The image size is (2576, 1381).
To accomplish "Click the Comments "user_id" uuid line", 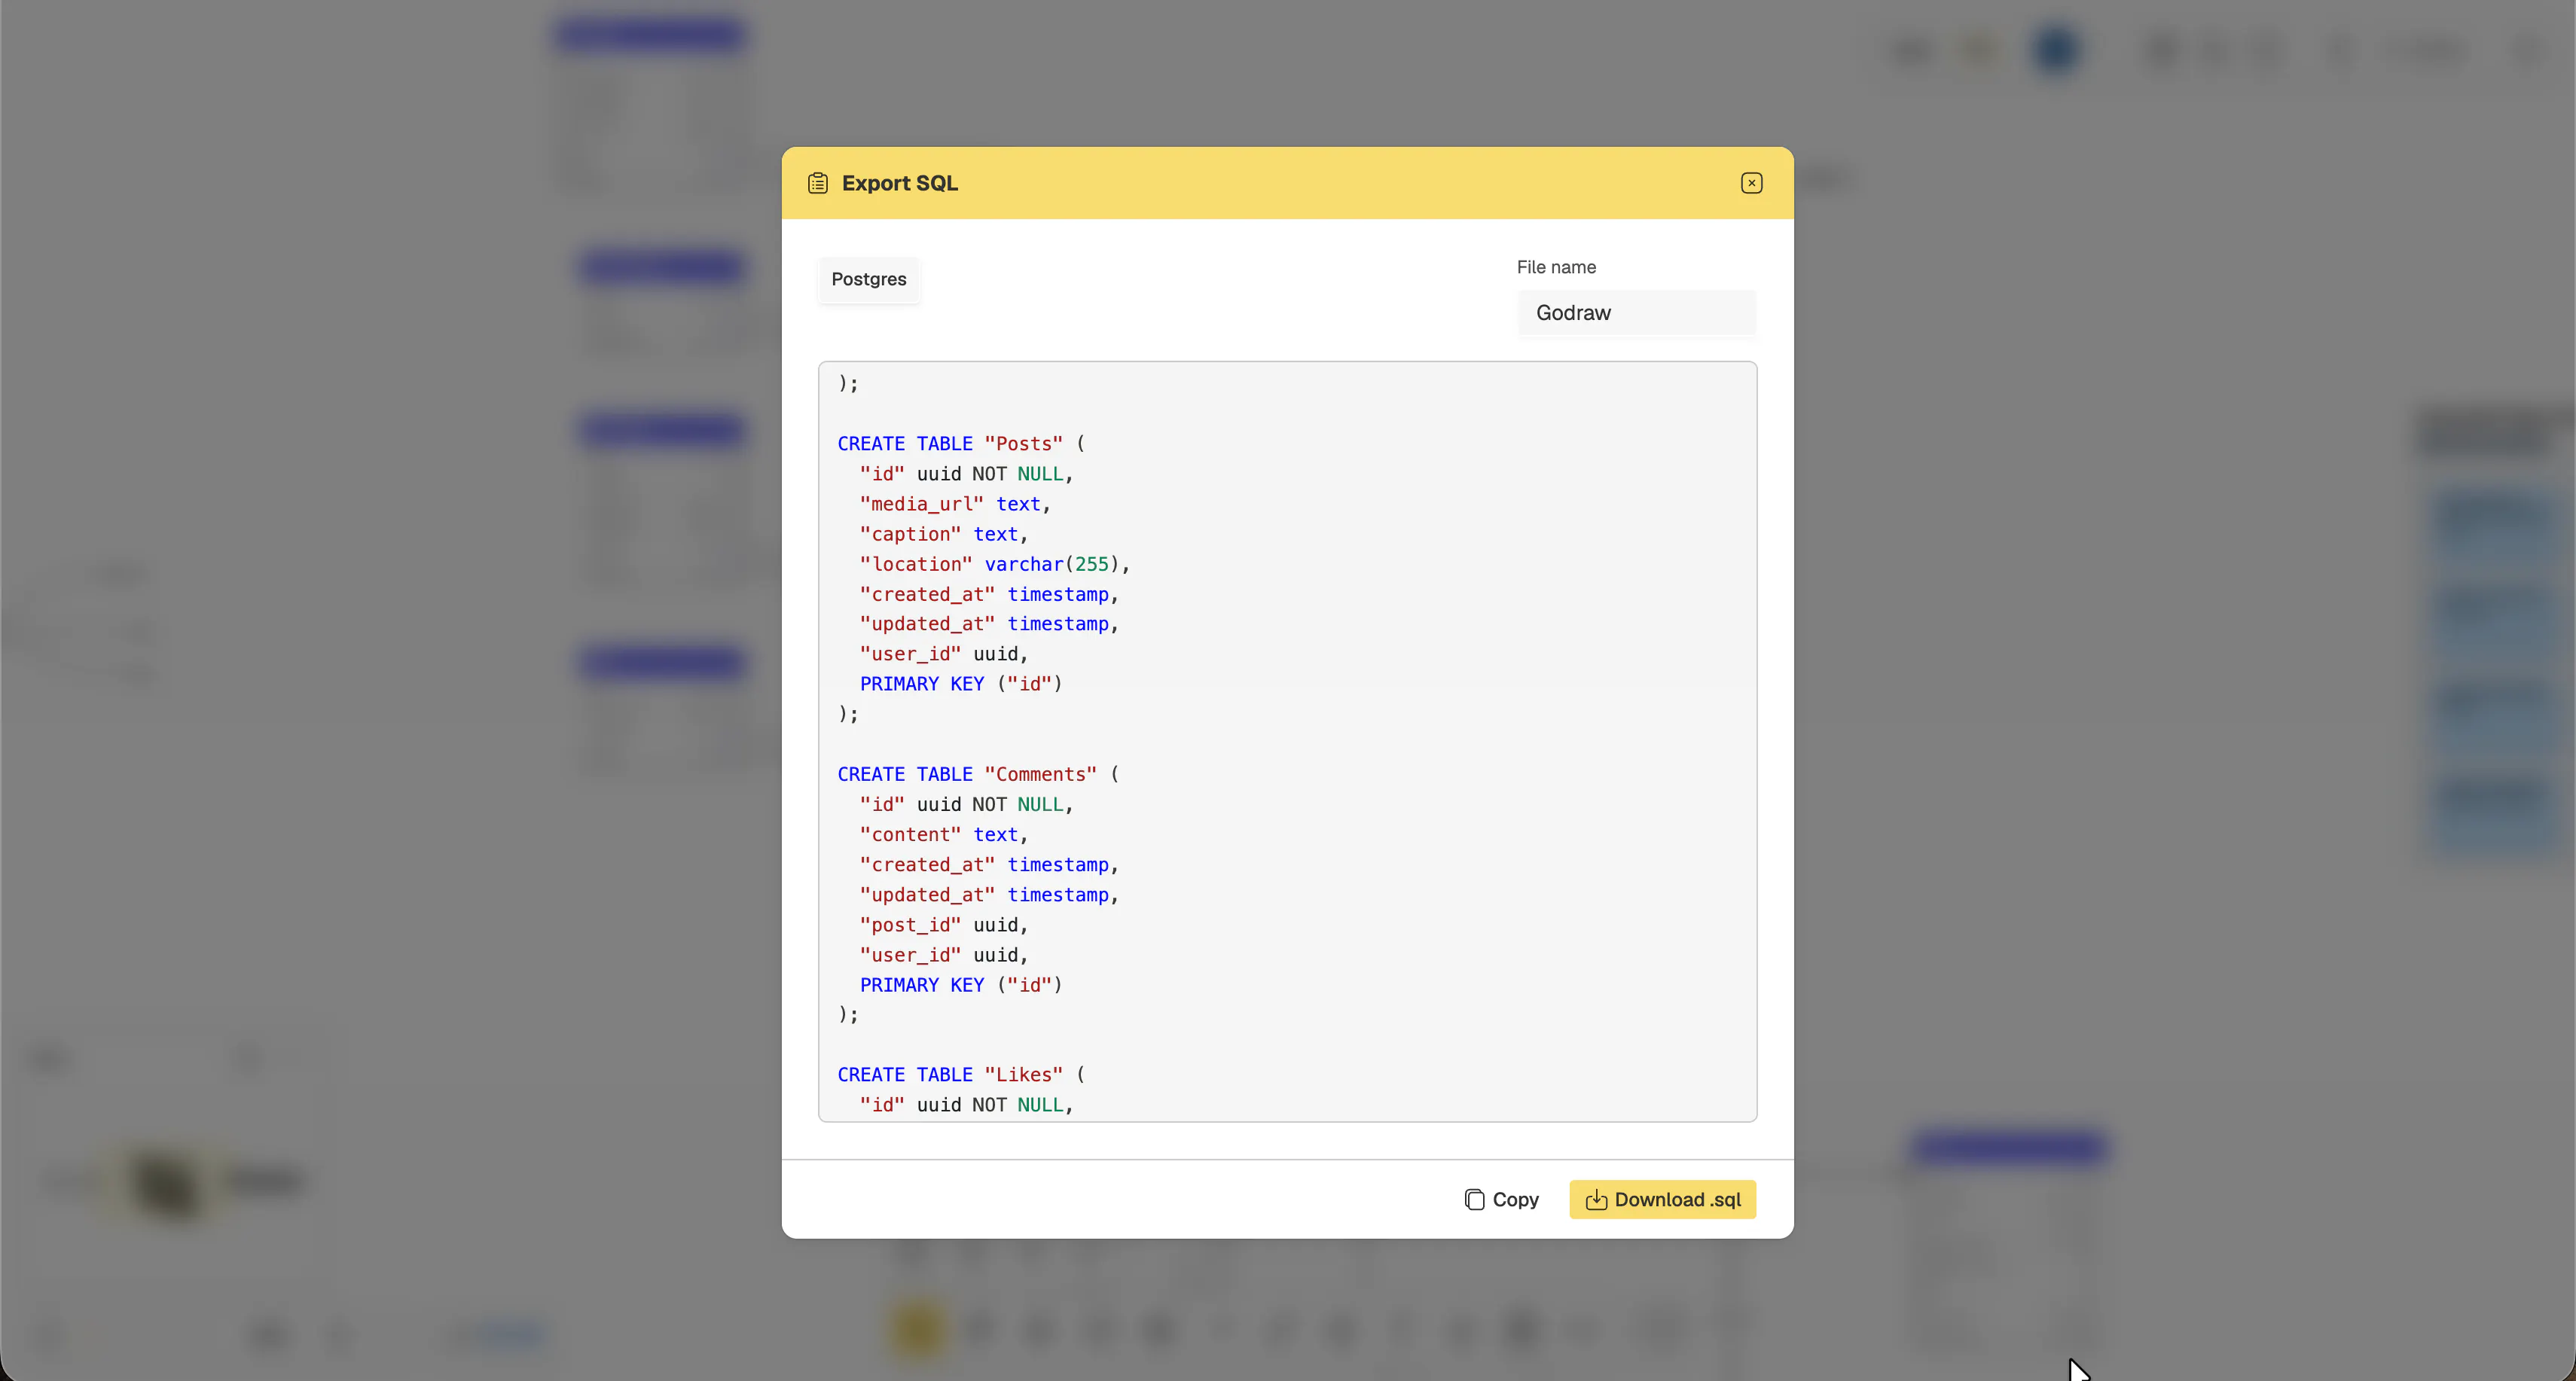I will pyautogui.click(x=944, y=955).
